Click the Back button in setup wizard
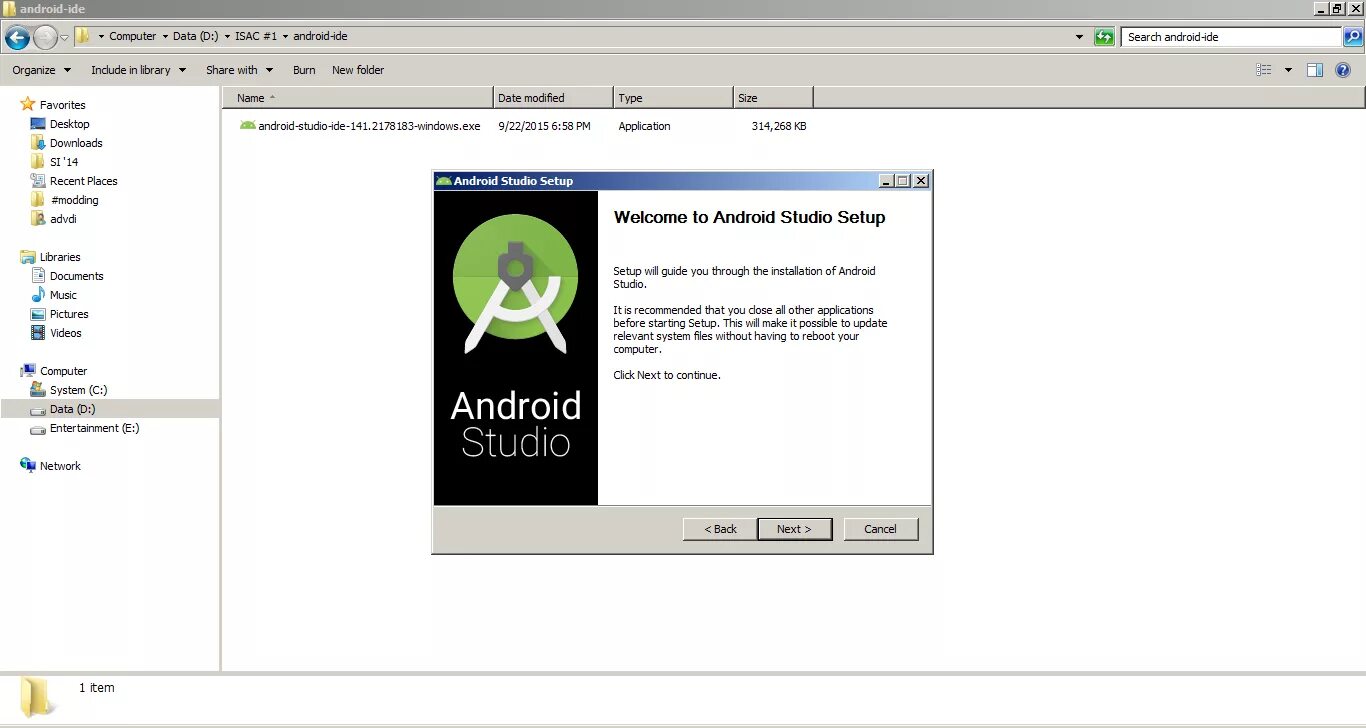This screenshot has height=728, width=1366. coord(720,529)
